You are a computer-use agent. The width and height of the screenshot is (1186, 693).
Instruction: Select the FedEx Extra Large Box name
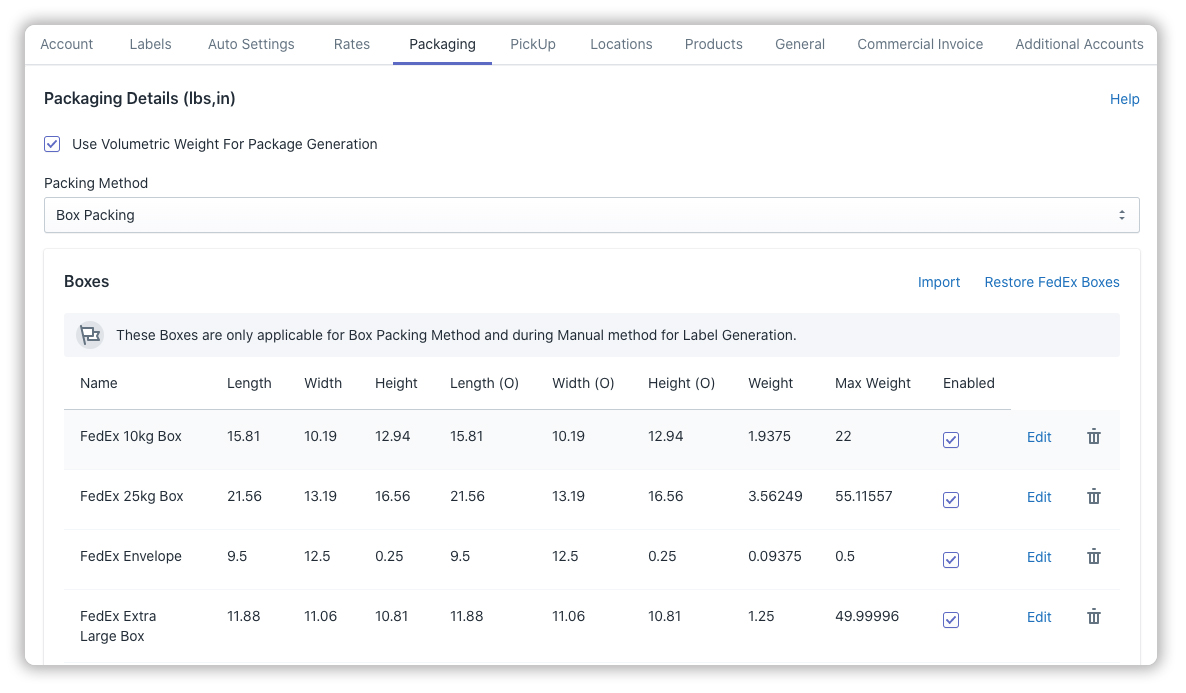tap(118, 626)
